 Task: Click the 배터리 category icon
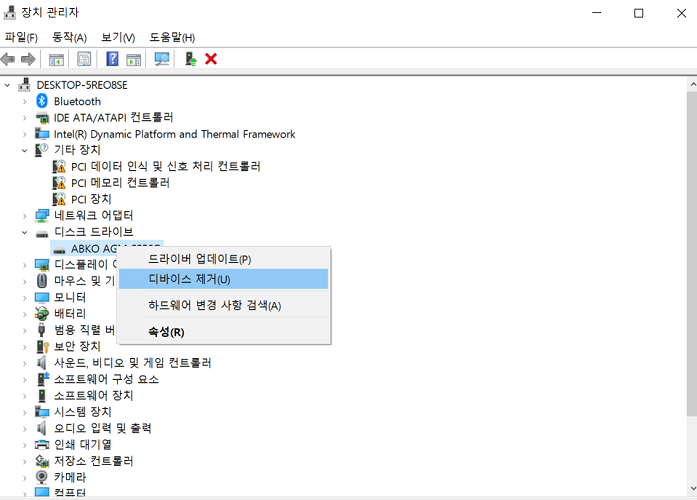pyautogui.click(x=42, y=313)
